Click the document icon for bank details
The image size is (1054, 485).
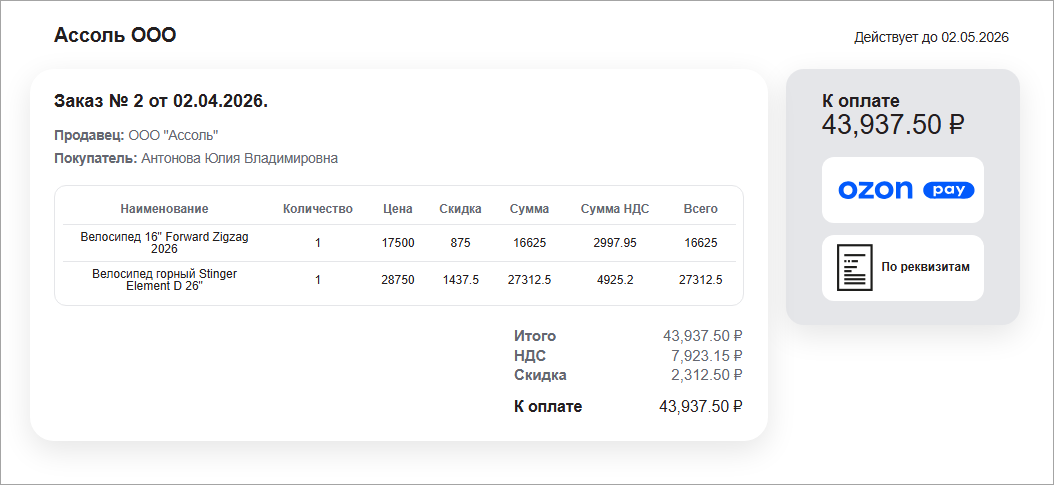(854, 267)
